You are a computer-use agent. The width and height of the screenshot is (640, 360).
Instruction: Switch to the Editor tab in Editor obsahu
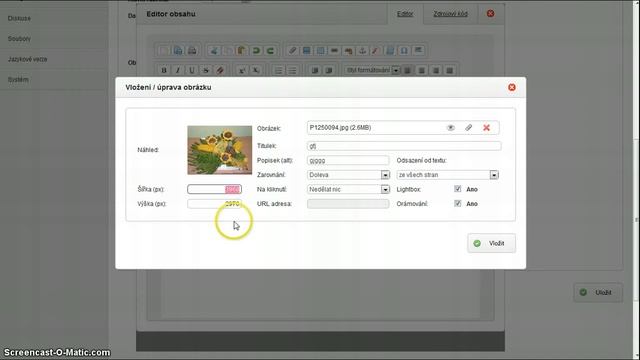coord(405,14)
